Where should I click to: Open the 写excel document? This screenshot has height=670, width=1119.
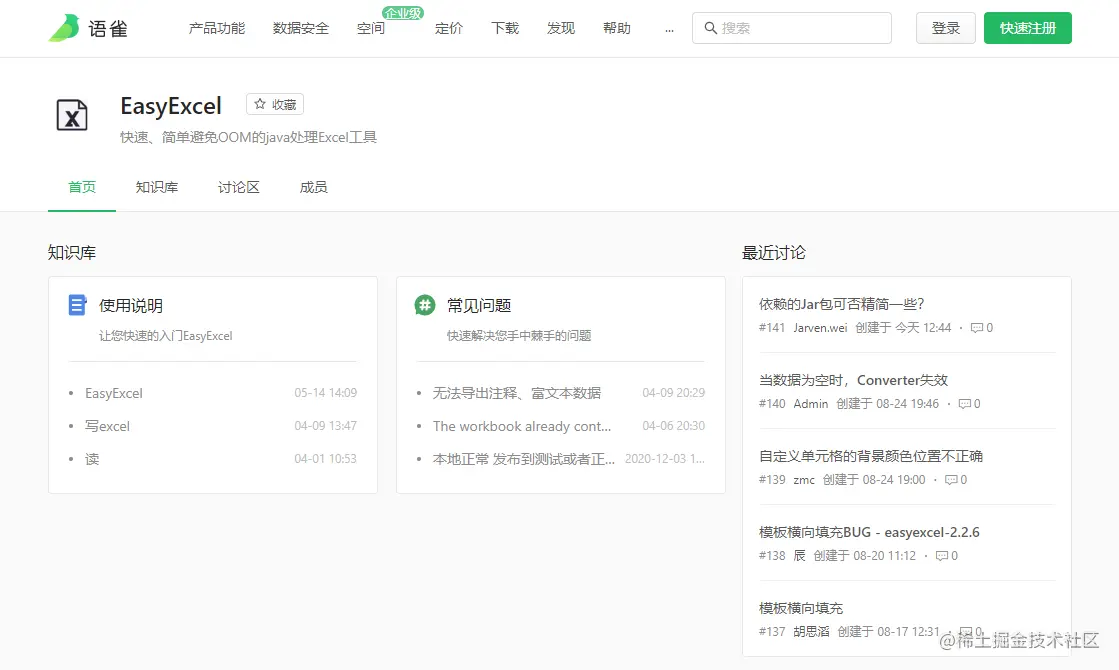[107, 426]
